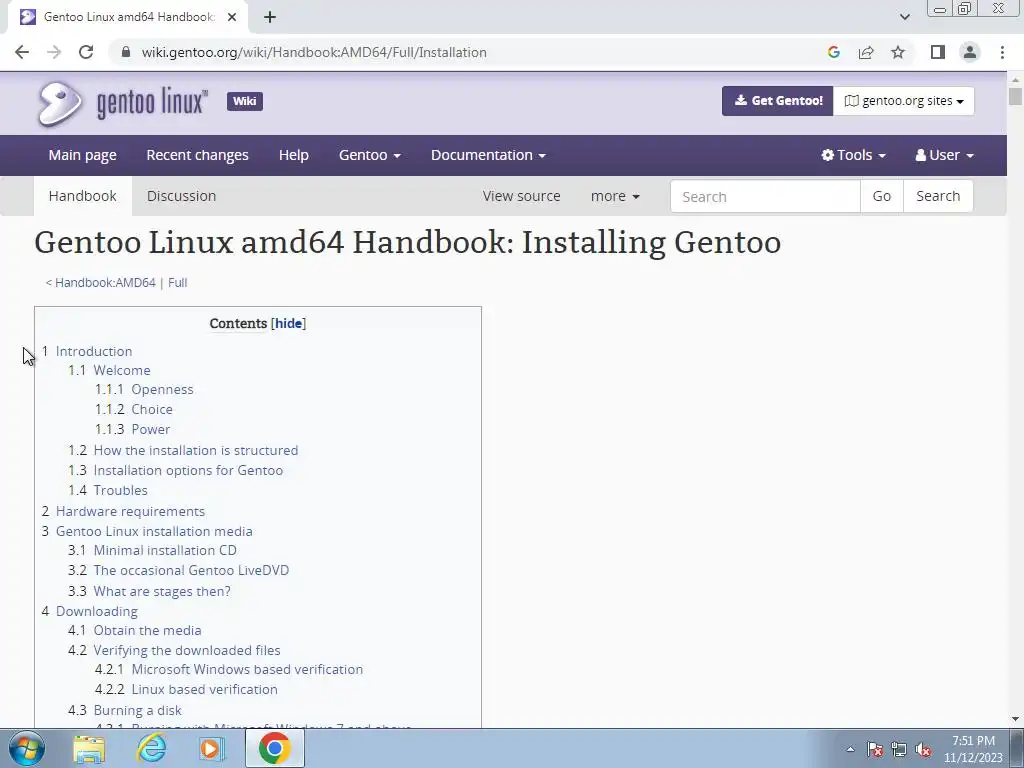Open Recent changes
This screenshot has width=1024, height=768.
[x=197, y=155]
